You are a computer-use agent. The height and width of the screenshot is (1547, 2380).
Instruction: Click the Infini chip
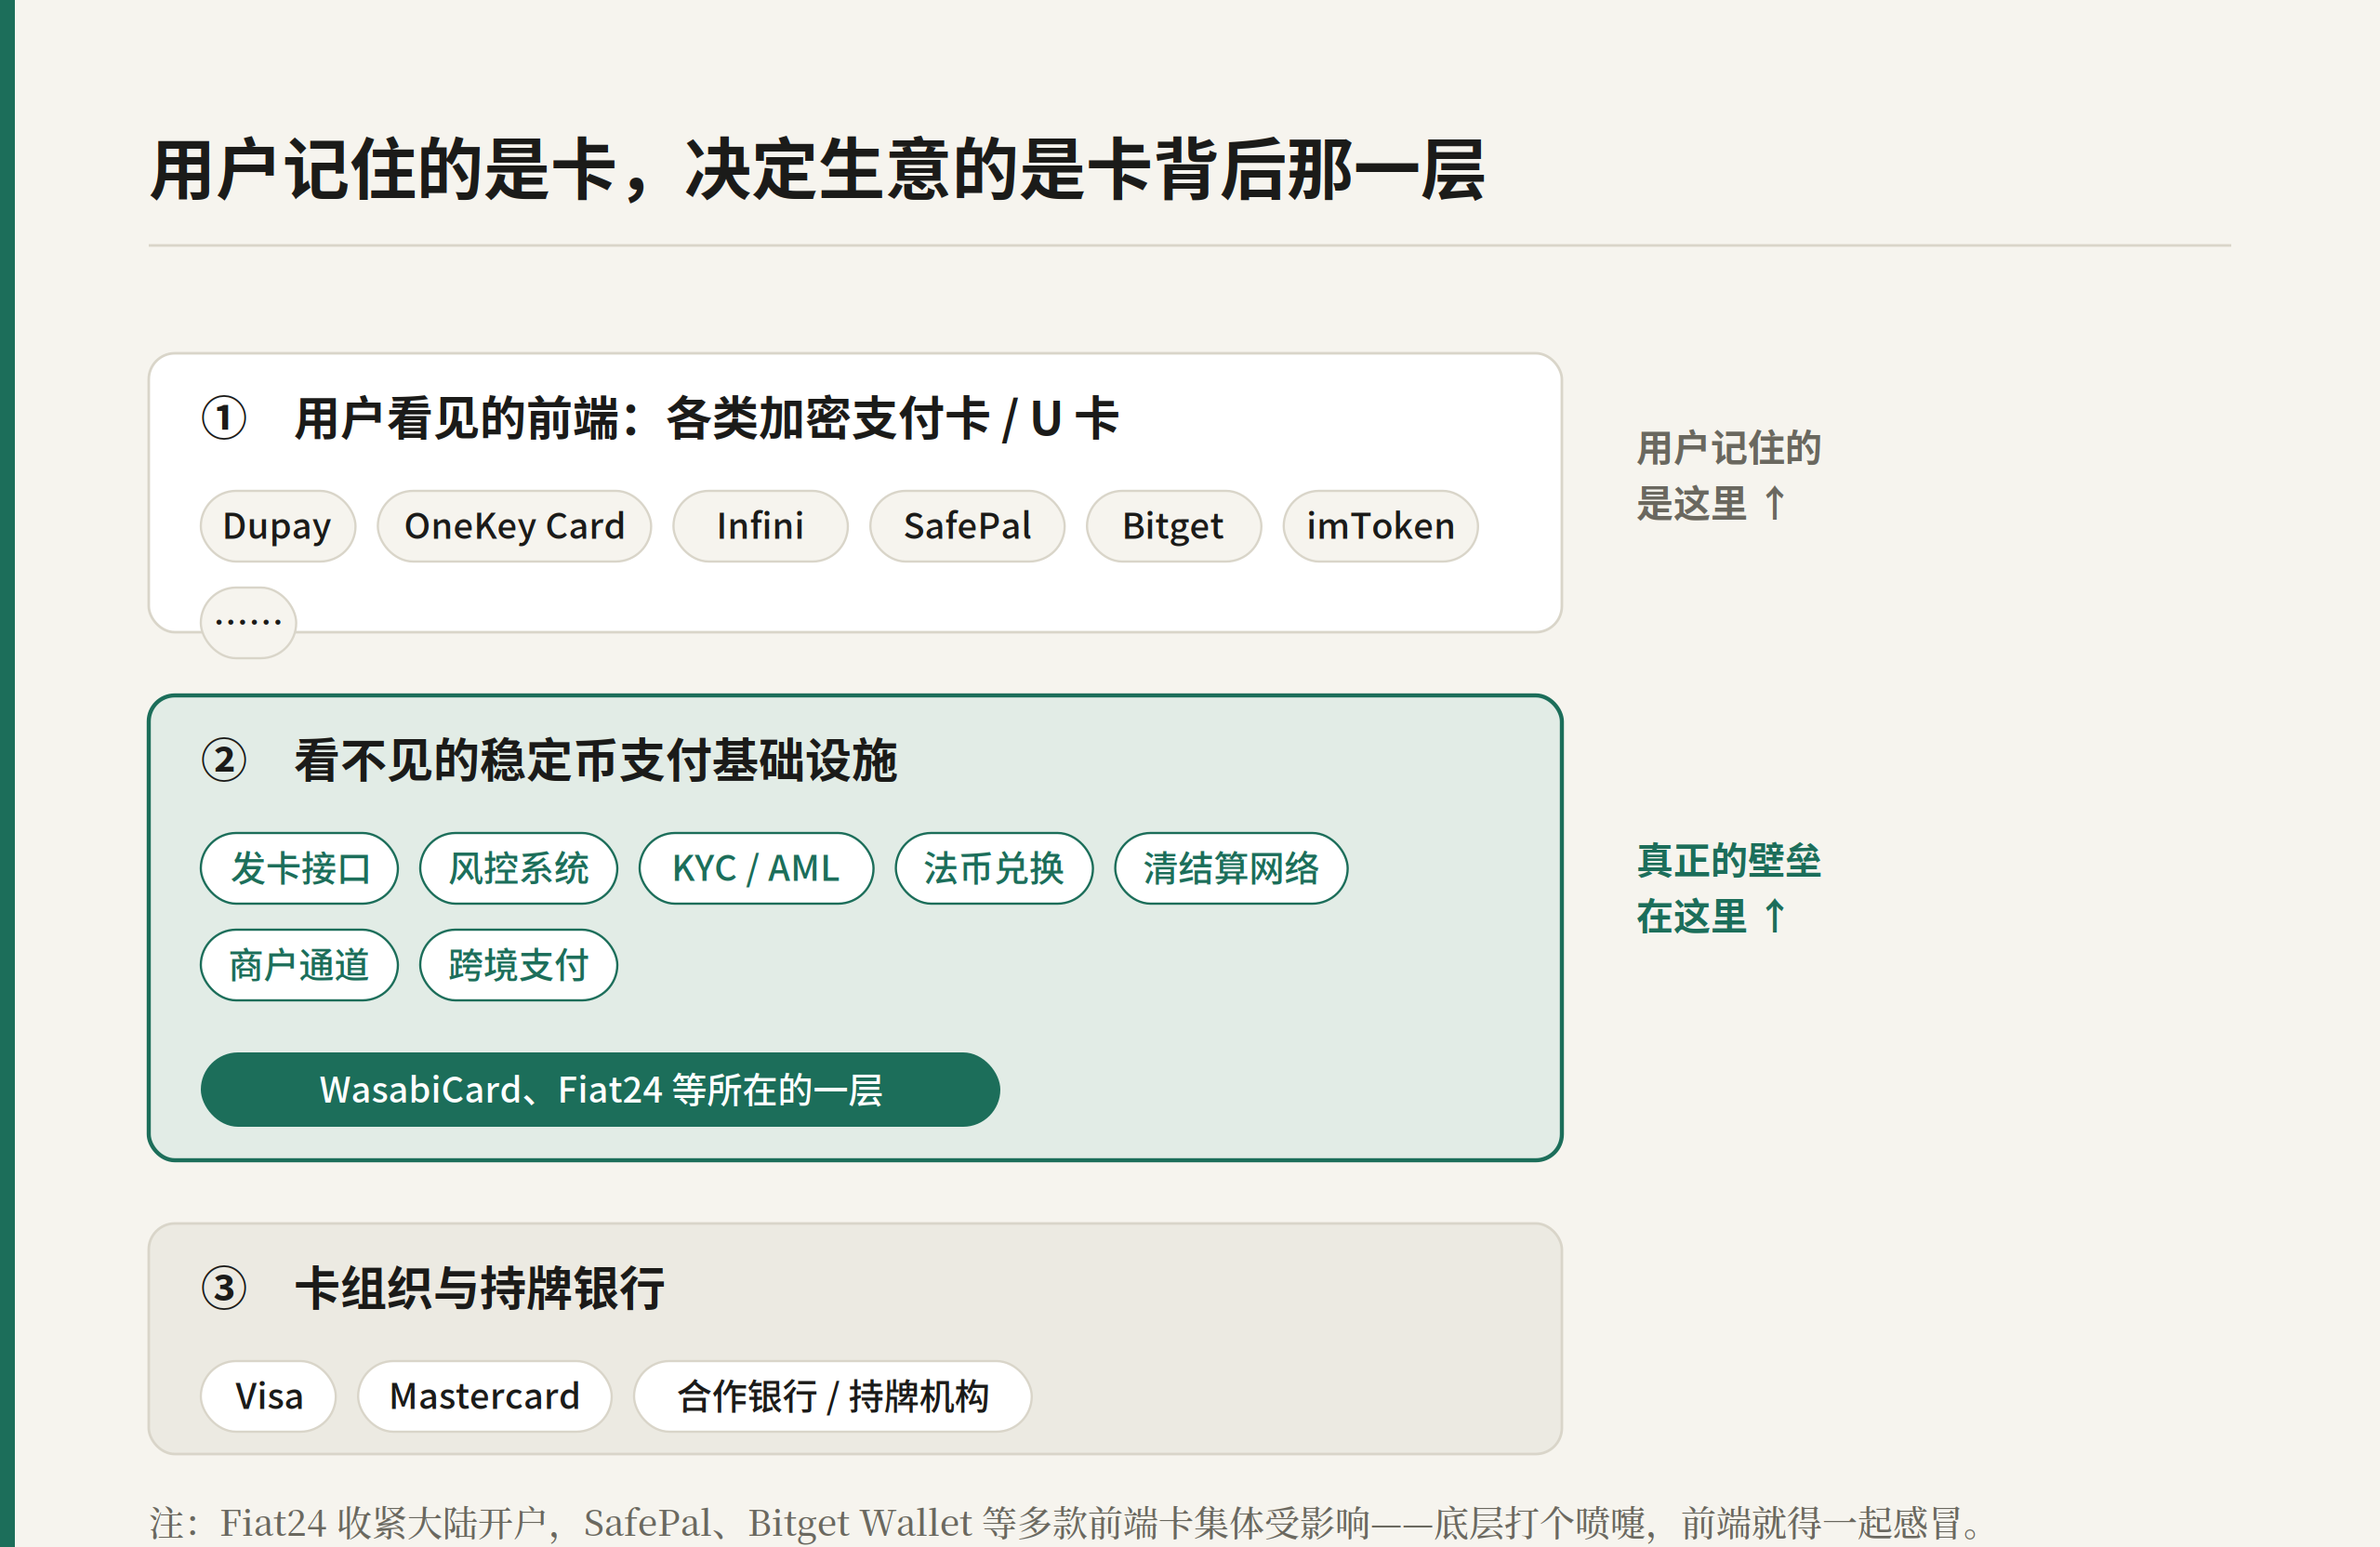(x=760, y=526)
